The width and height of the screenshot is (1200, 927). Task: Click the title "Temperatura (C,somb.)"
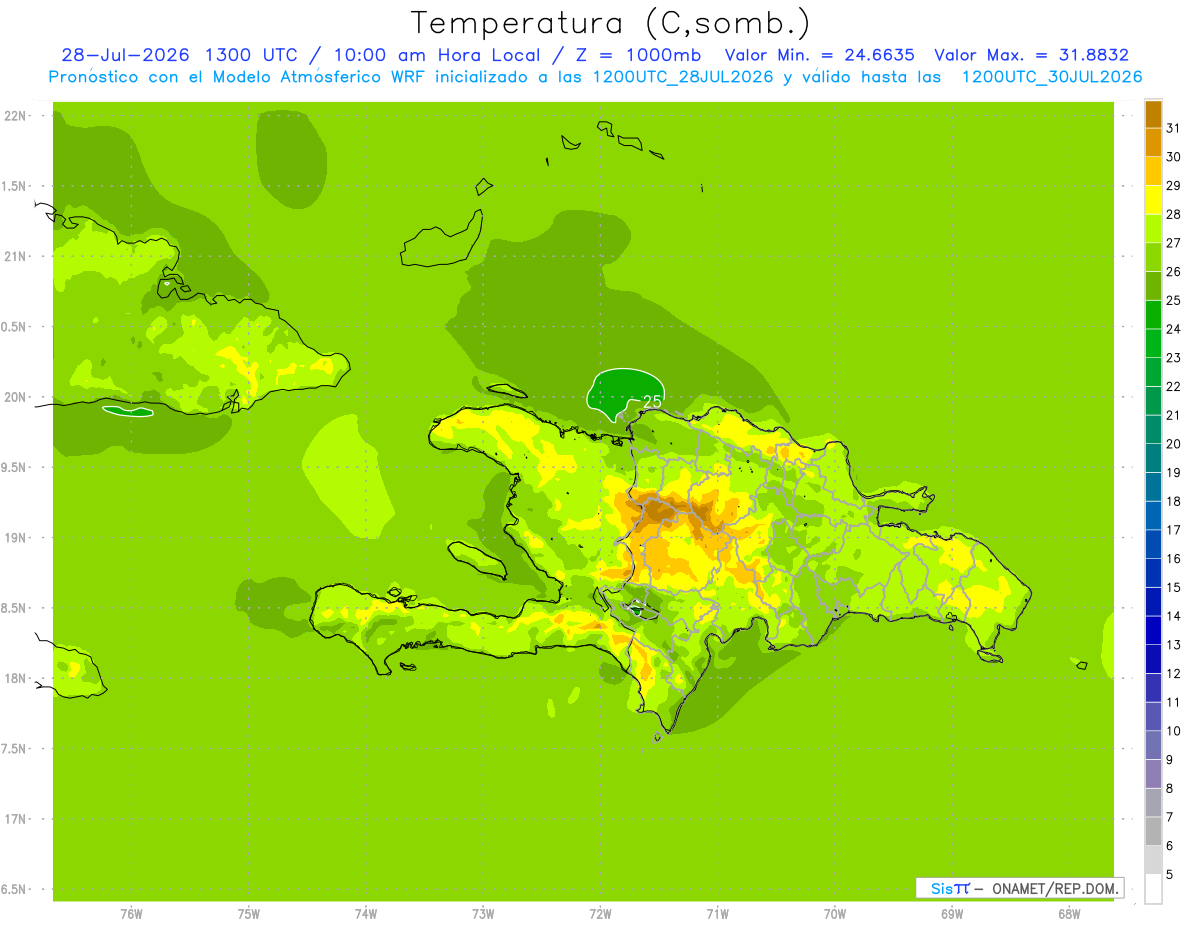610,23
